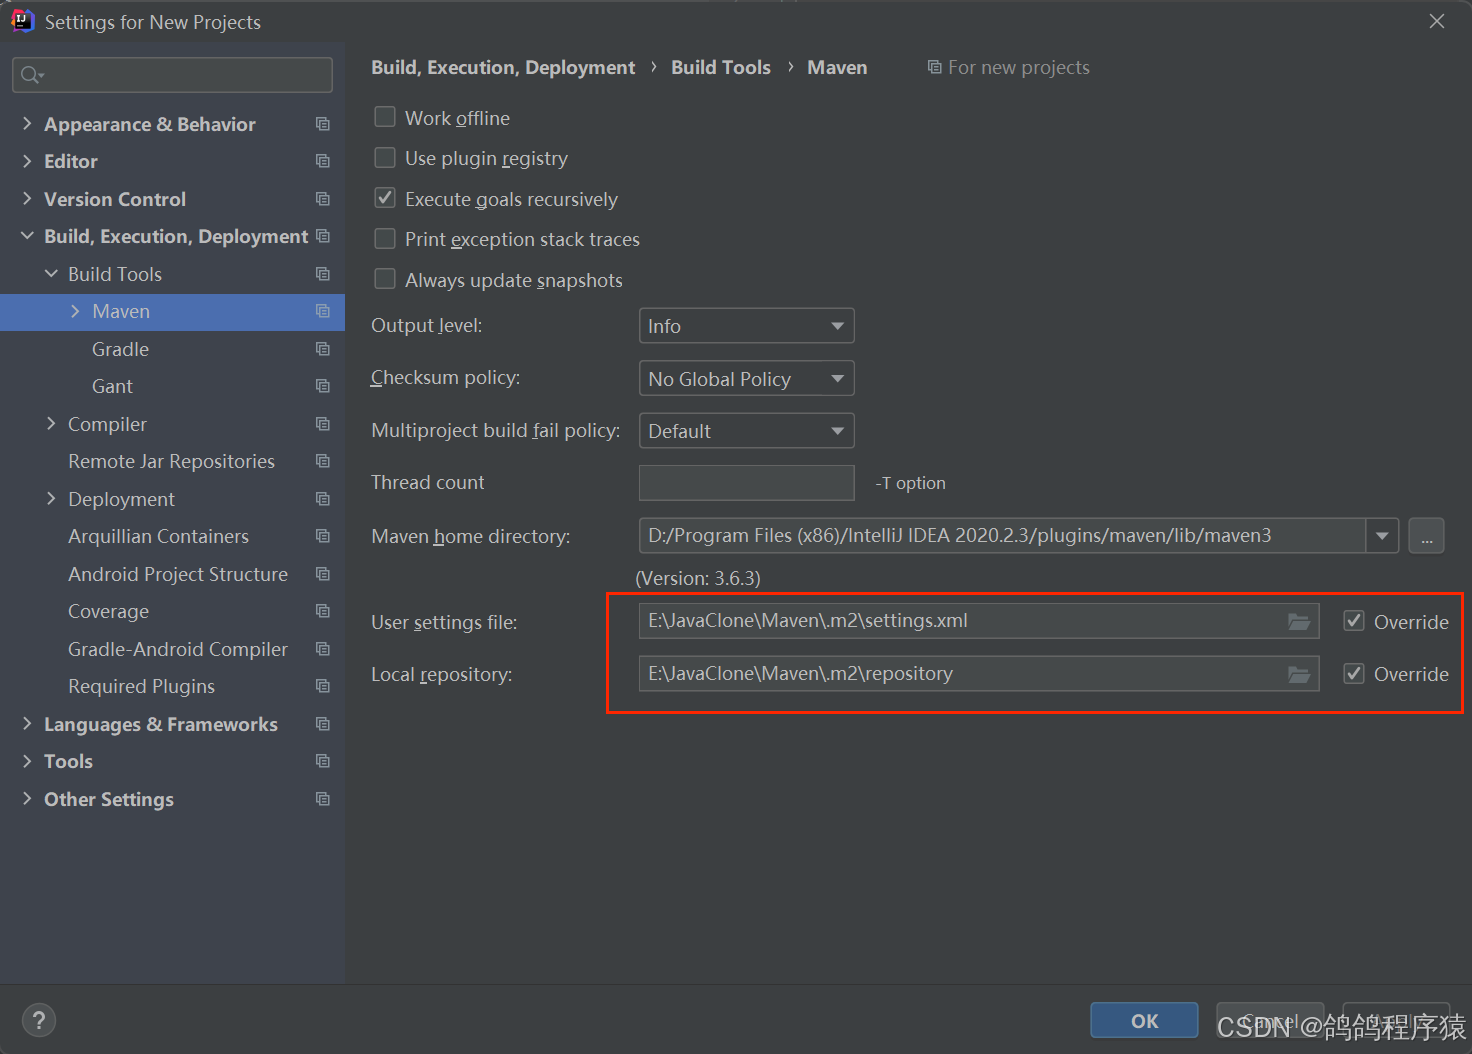Open Multiproject build fail policy dropdown
This screenshot has height=1054, width=1472.
pos(746,431)
